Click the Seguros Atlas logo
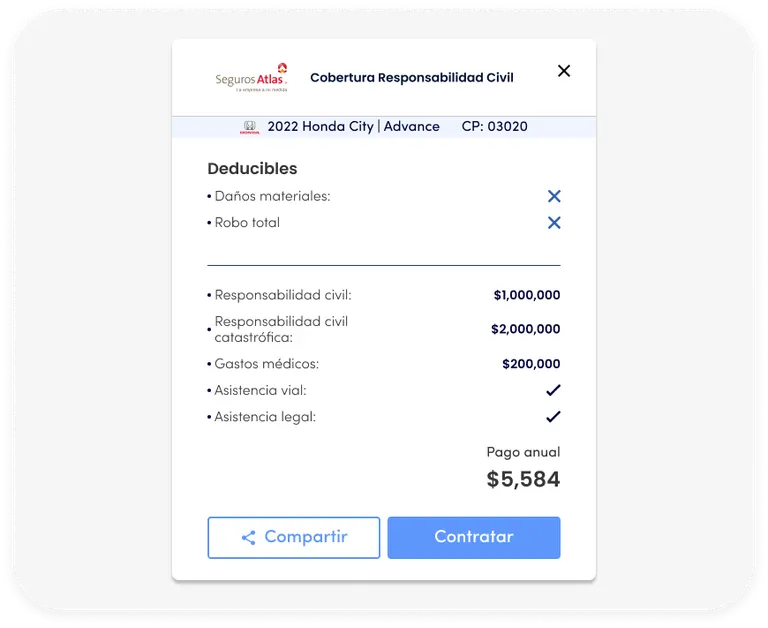 [251, 77]
